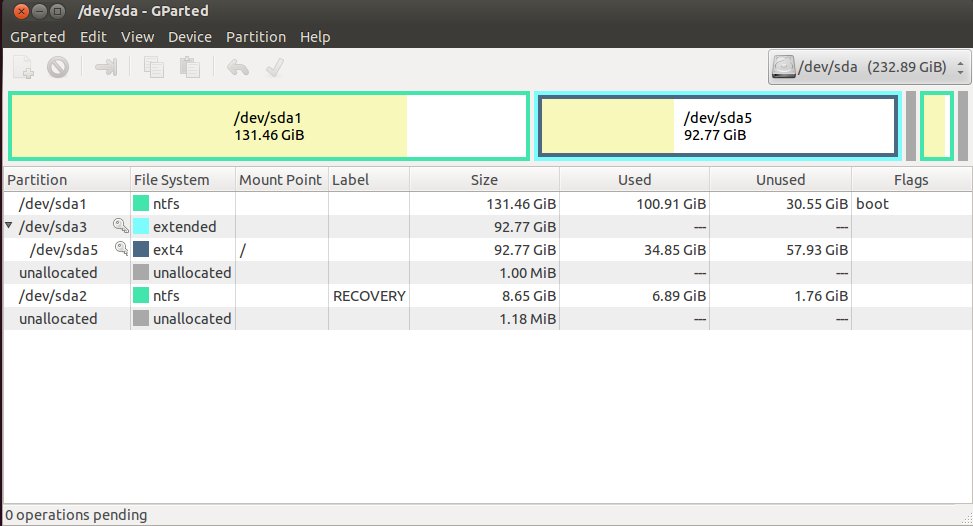Image resolution: width=973 pixels, height=526 pixels.
Task: Select the last unallocated 1.18 MiB row
Action: 487,319
